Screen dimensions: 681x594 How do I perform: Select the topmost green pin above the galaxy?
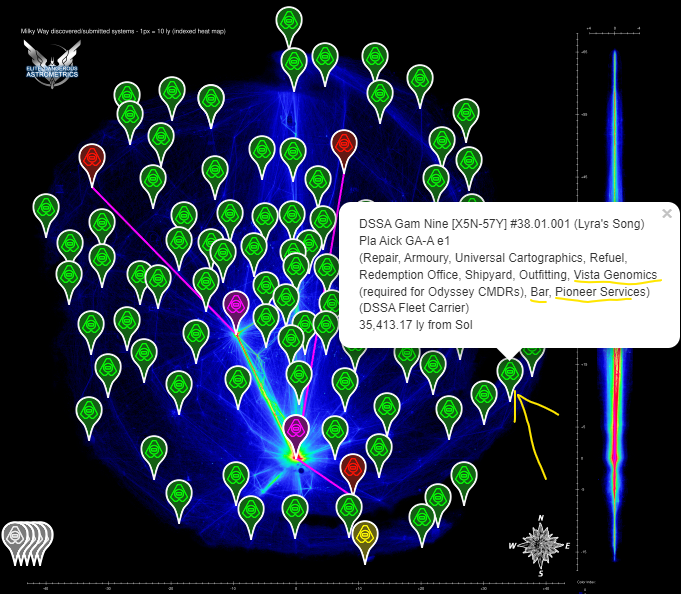(289, 27)
